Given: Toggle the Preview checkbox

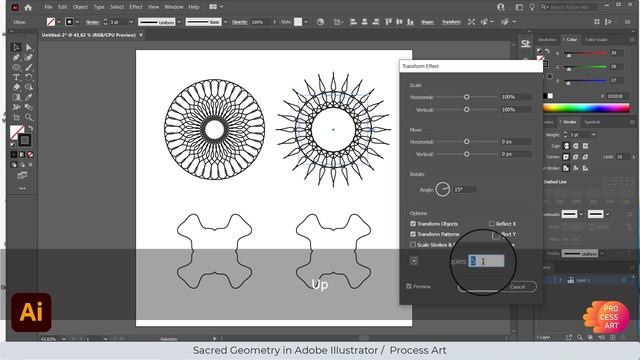Looking at the screenshot, I should coord(409,286).
